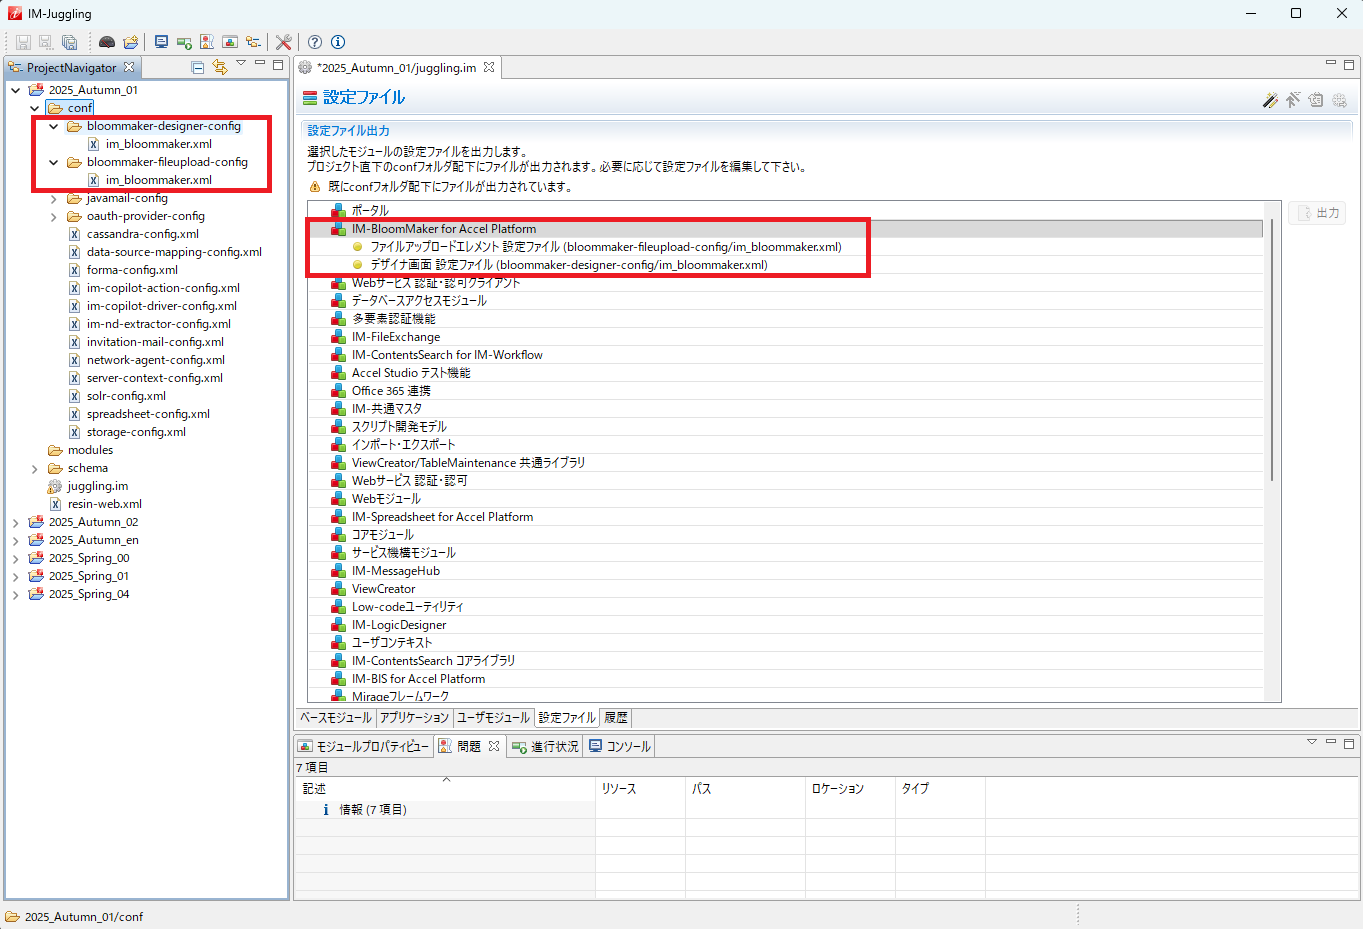
Task: Click the speedometer gauge toolbar icon
Action: [x=107, y=42]
